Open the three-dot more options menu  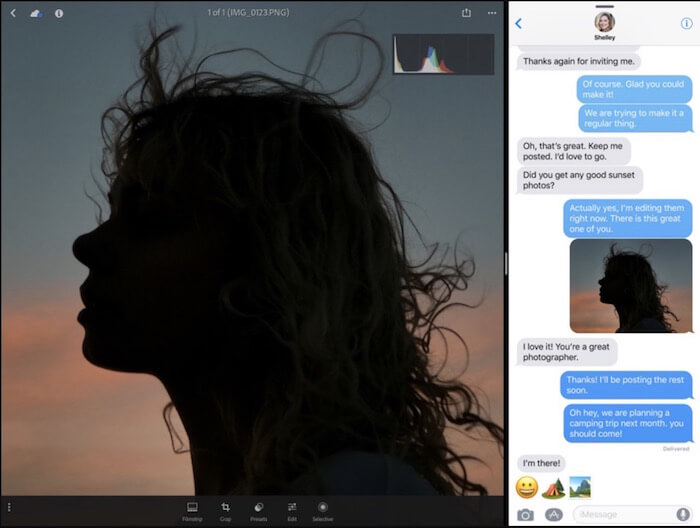pos(492,13)
